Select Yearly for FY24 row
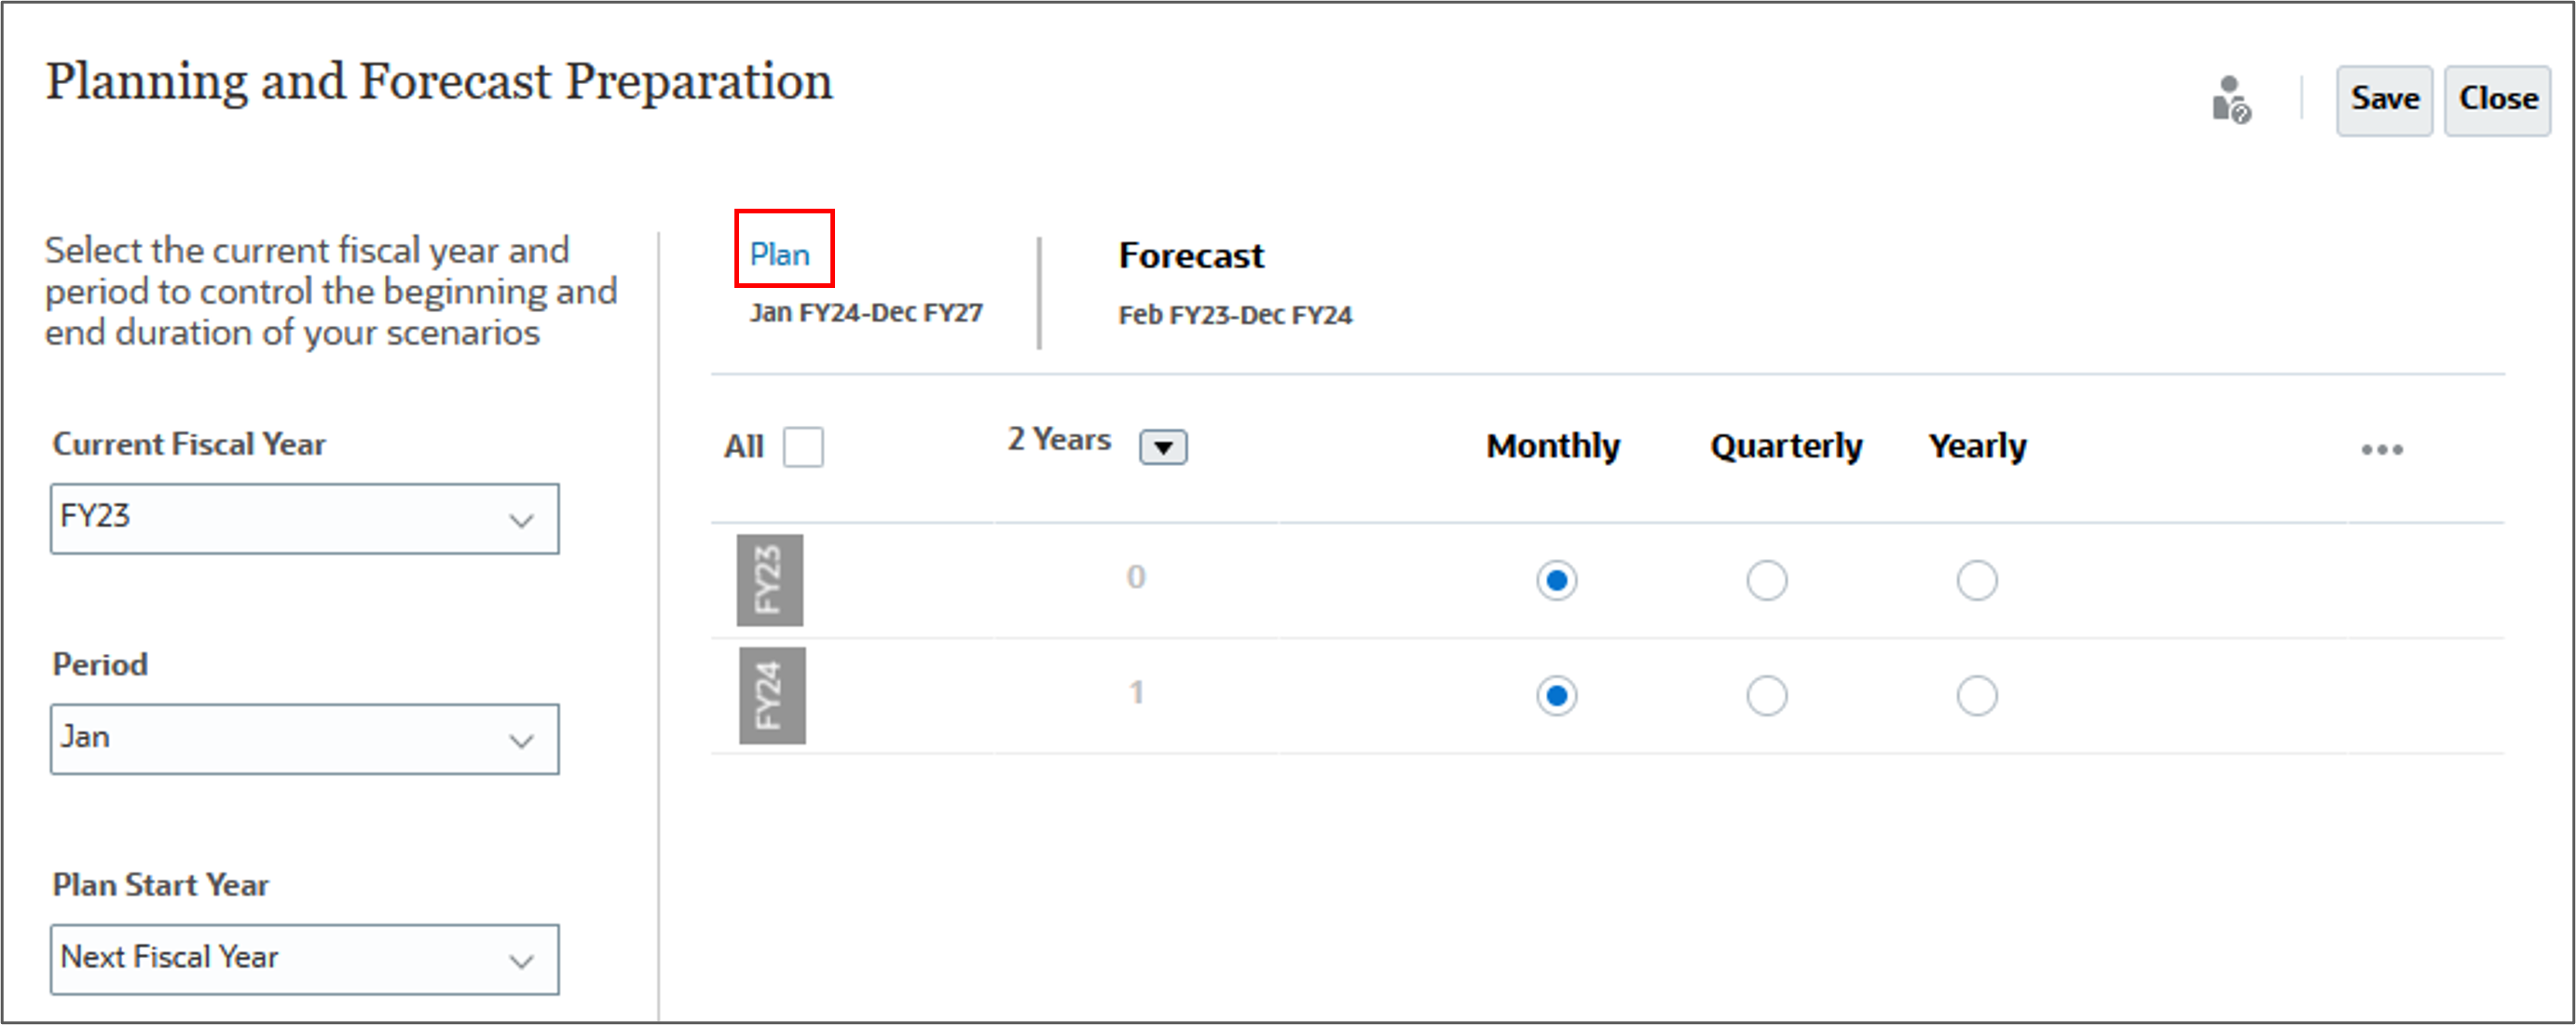Viewport: 2576px width, 1025px height. (1975, 695)
